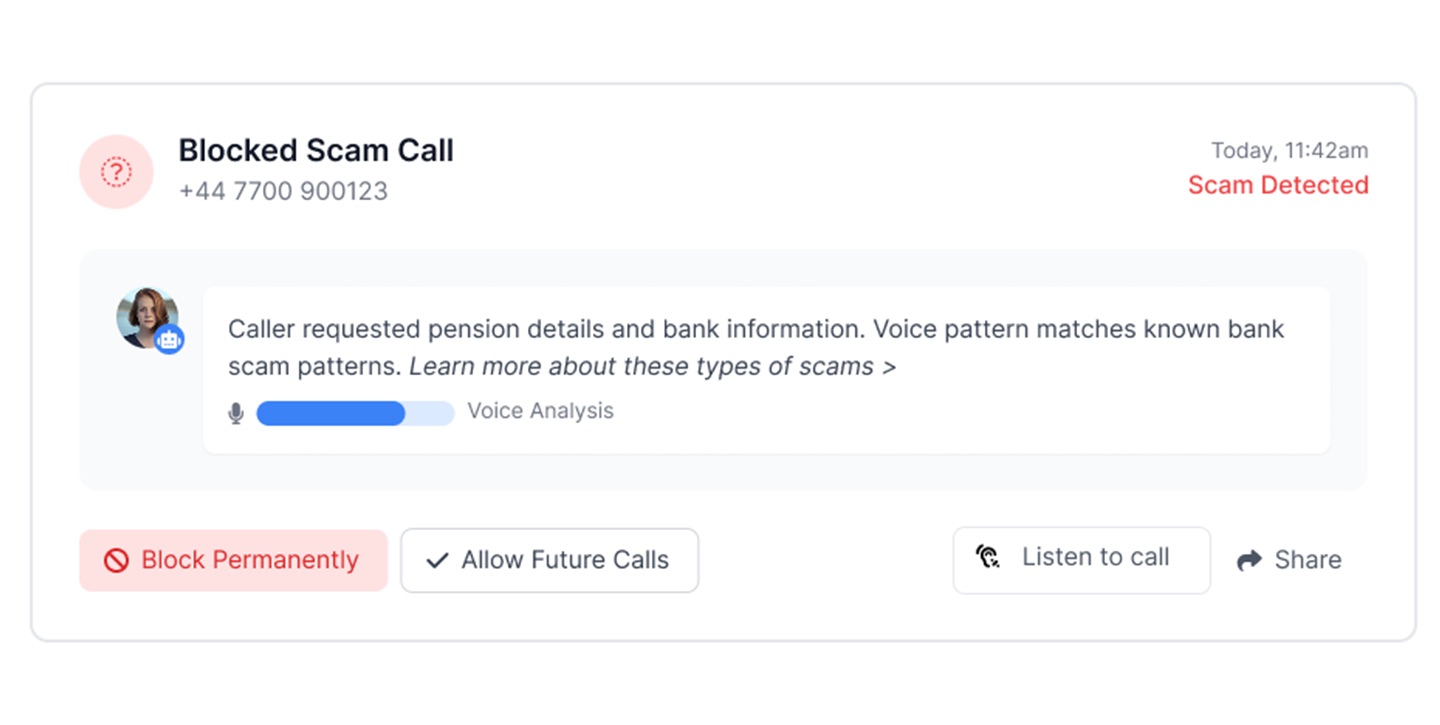This screenshot has width=1440, height=725.
Task: Click the Today, 11:42am timestamp
Action: [1289, 150]
